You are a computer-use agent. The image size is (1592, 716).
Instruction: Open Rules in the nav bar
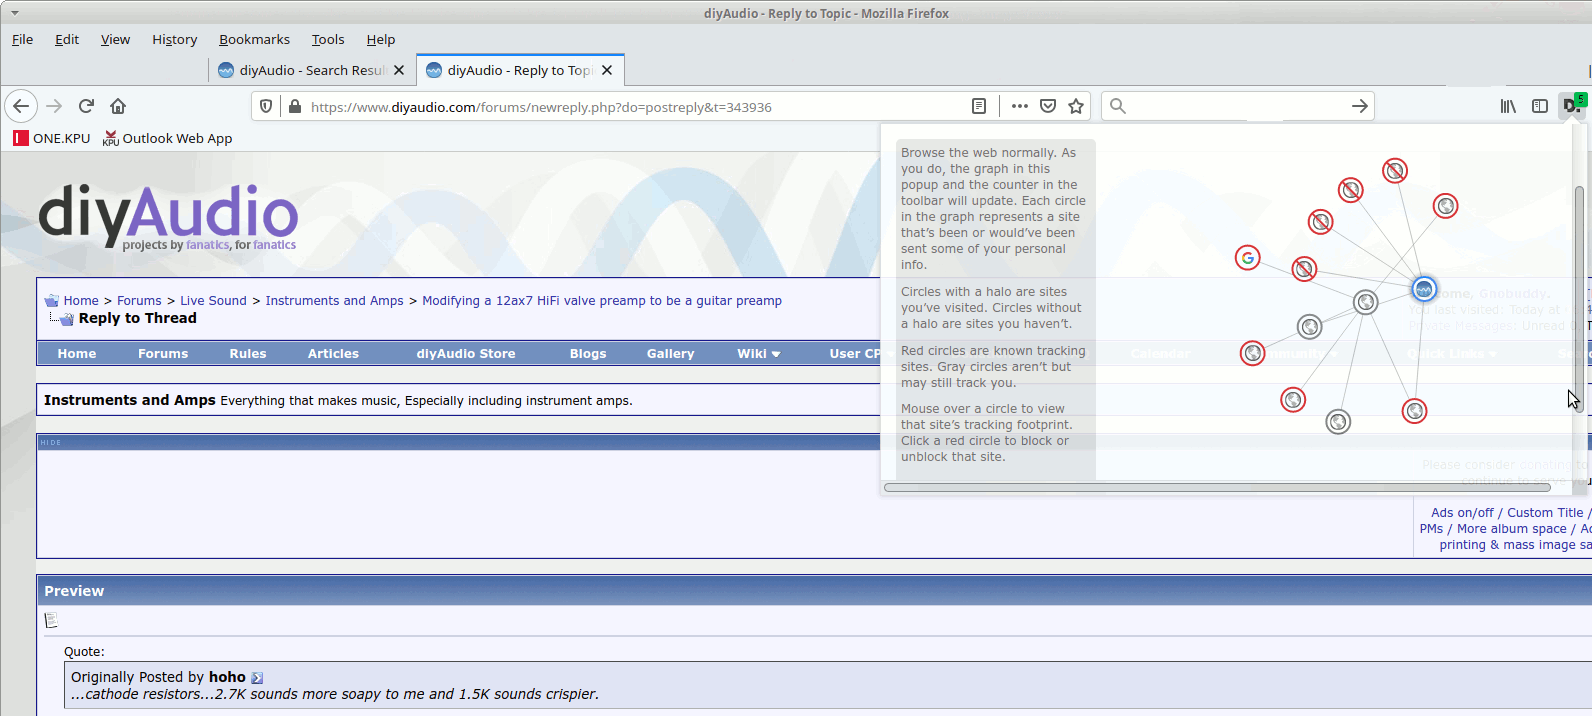pos(248,354)
